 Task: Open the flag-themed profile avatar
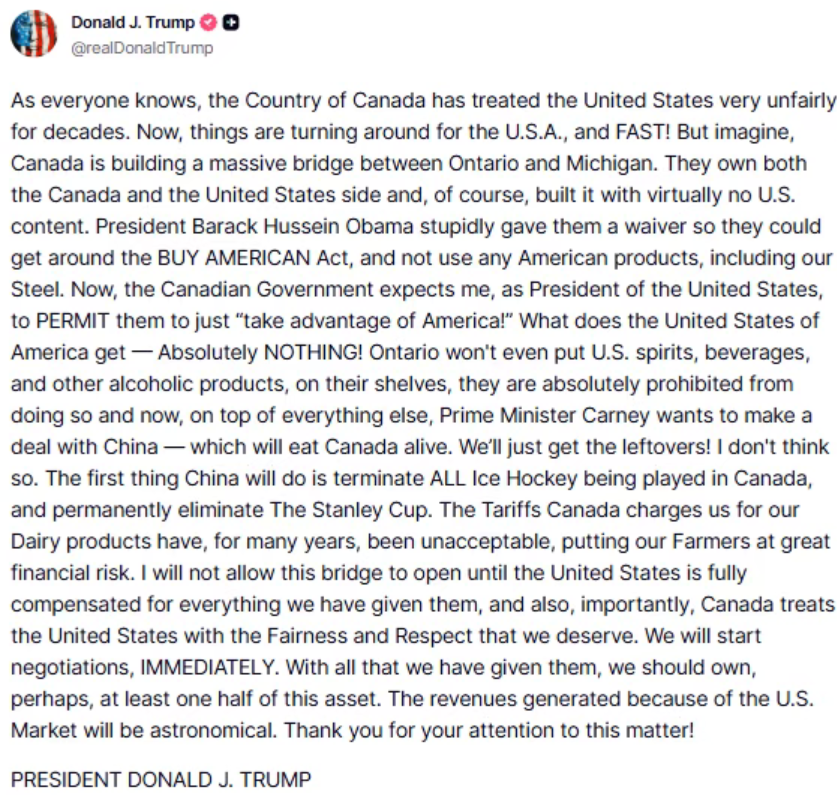click(34, 34)
